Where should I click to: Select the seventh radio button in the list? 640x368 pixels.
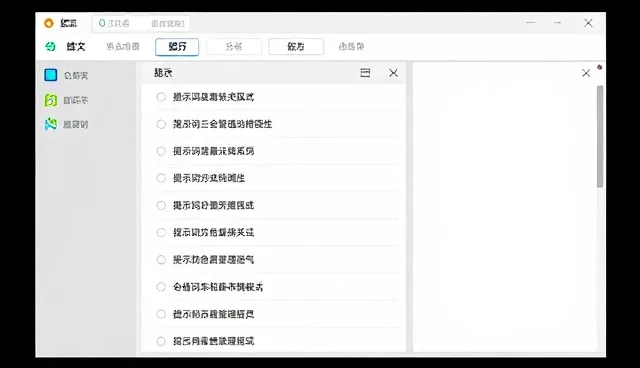tap(161, 259)
